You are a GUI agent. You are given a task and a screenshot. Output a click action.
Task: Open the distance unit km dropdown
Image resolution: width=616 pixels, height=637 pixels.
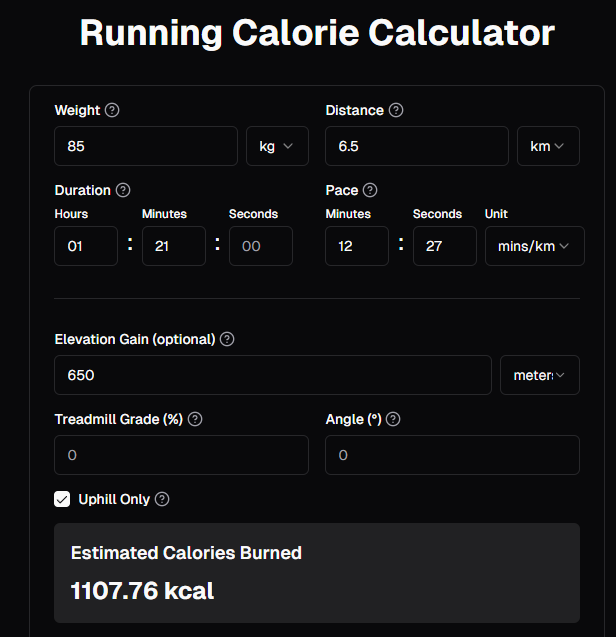point(548,146)
